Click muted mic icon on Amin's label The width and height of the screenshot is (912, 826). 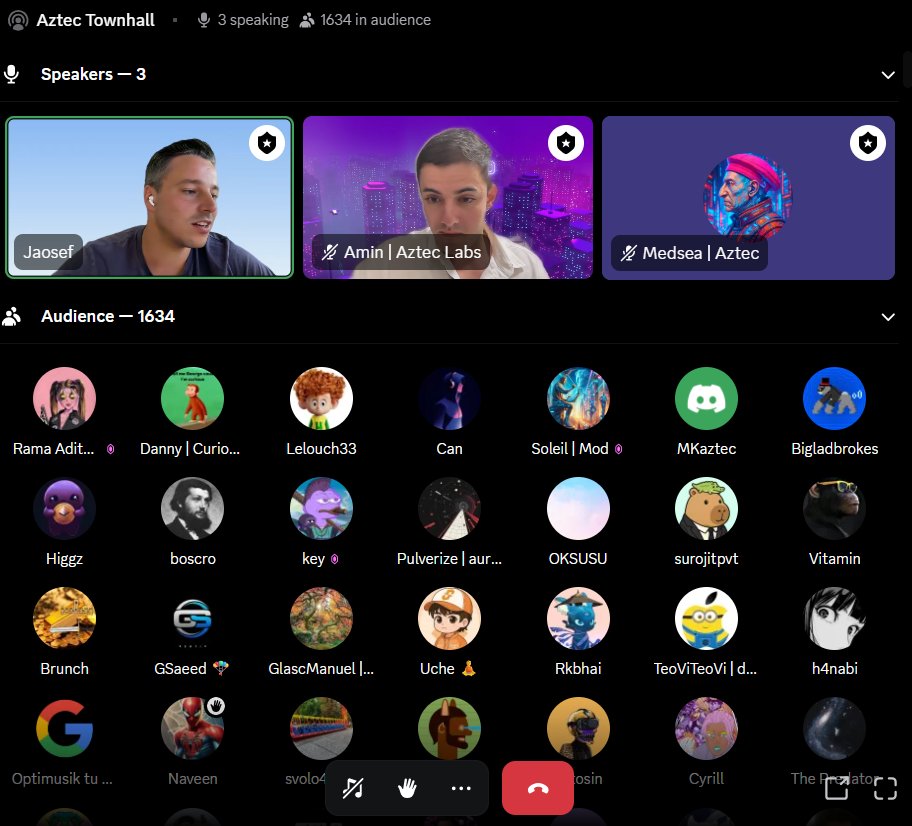(x=329, y=252)
